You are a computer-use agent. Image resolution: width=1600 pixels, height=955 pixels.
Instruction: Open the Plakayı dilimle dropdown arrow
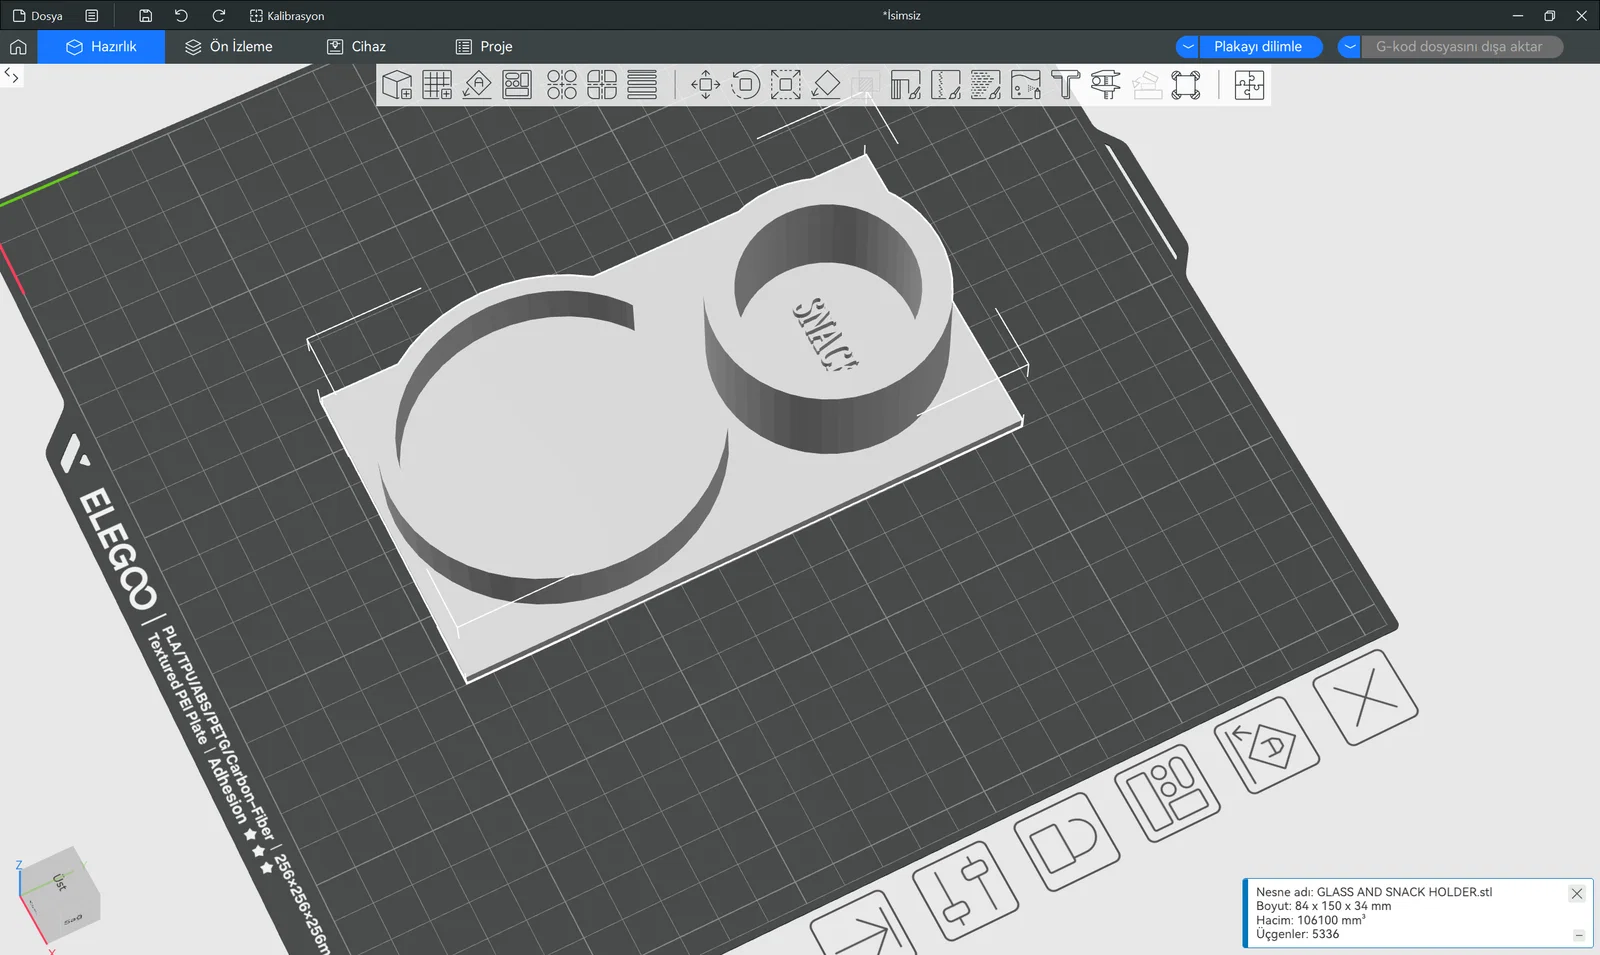(1188, 47)
